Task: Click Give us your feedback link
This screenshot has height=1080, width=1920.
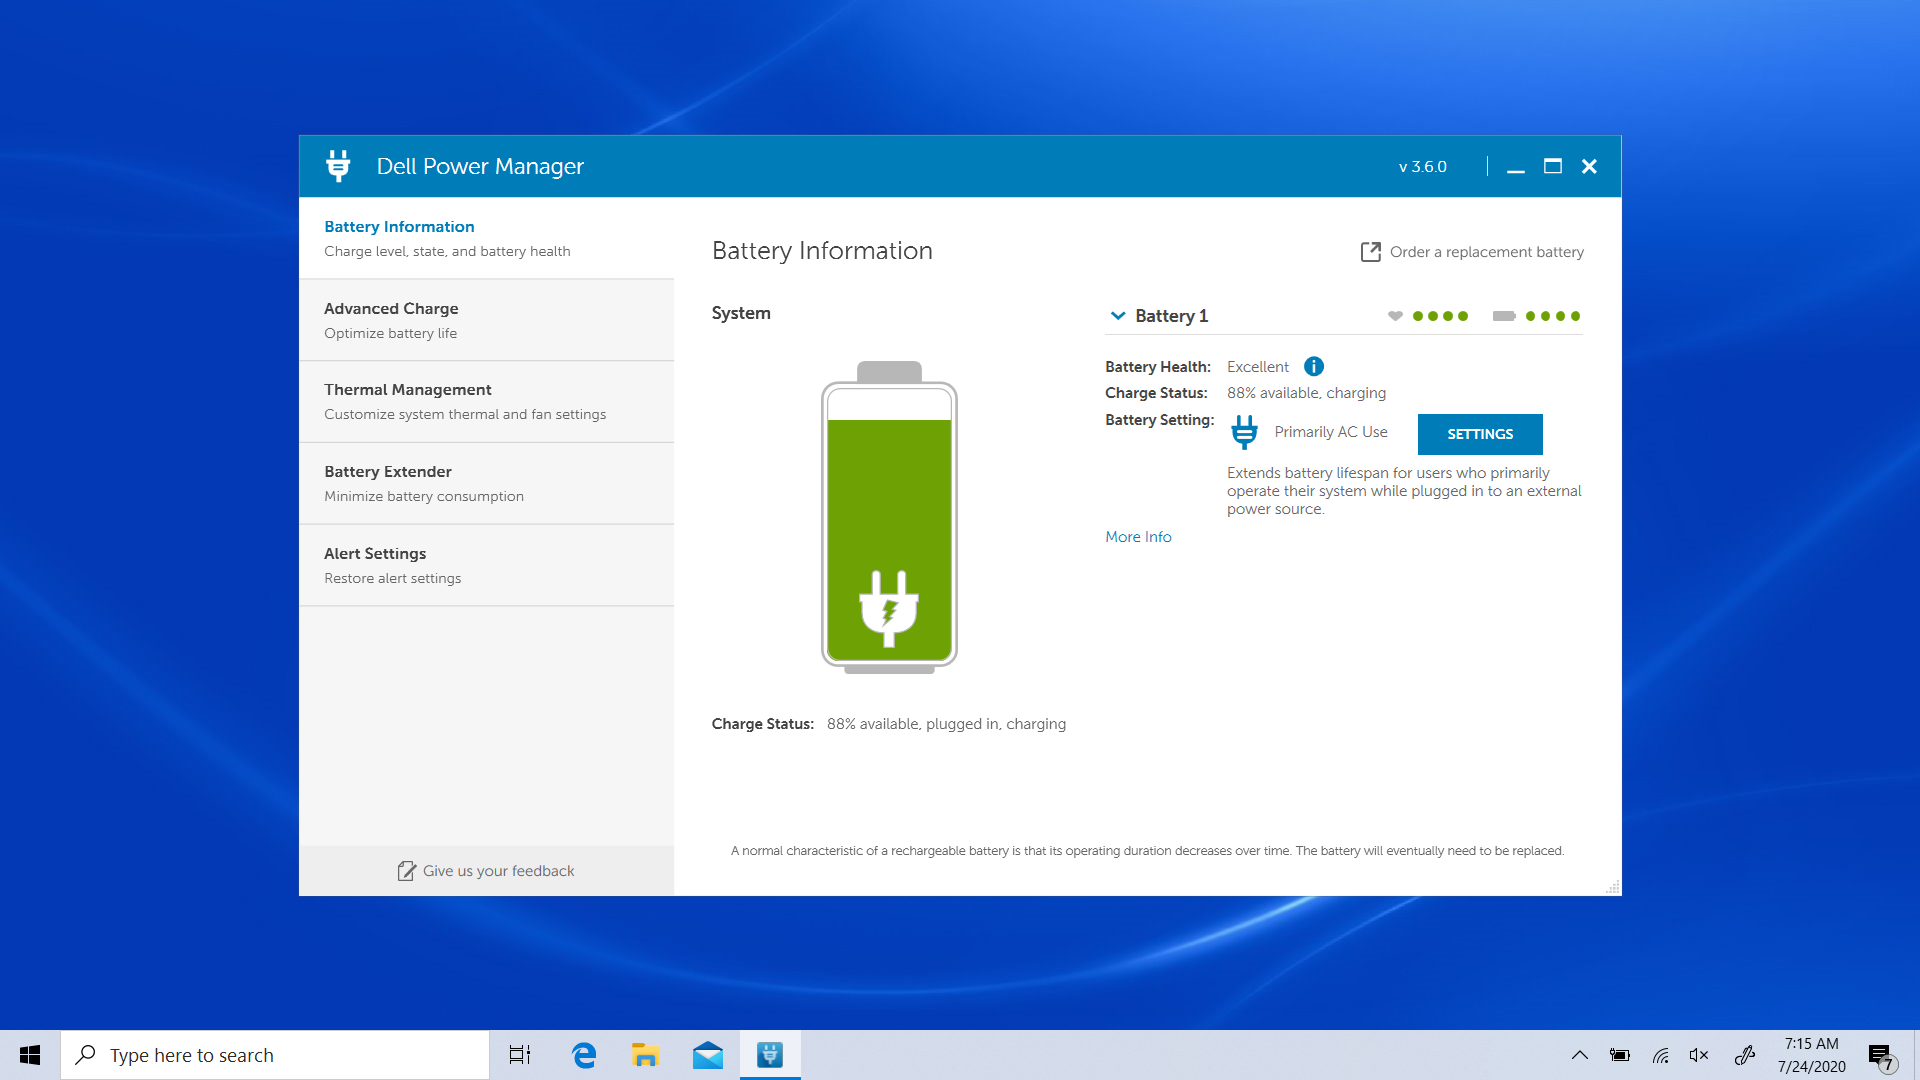Action: pos(498,871)
